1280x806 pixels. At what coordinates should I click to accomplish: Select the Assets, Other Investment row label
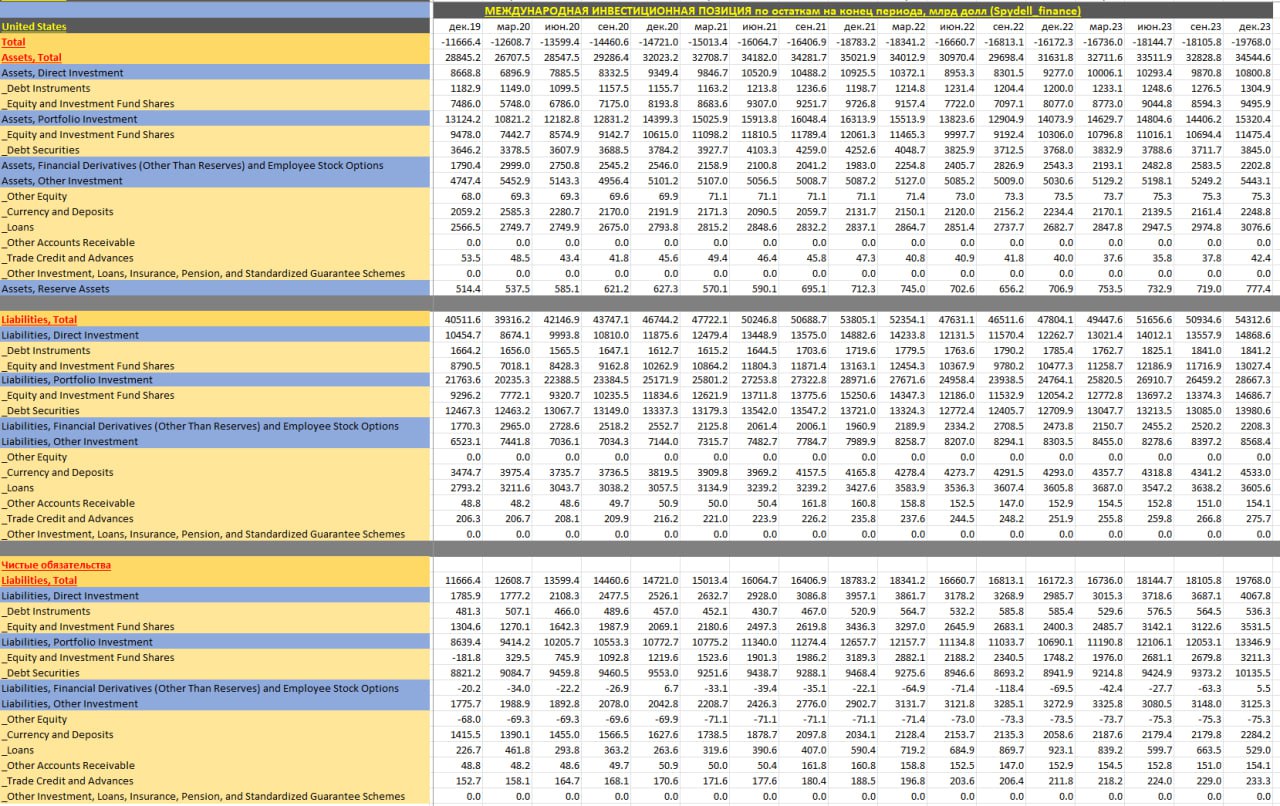[x=63, y=181]
